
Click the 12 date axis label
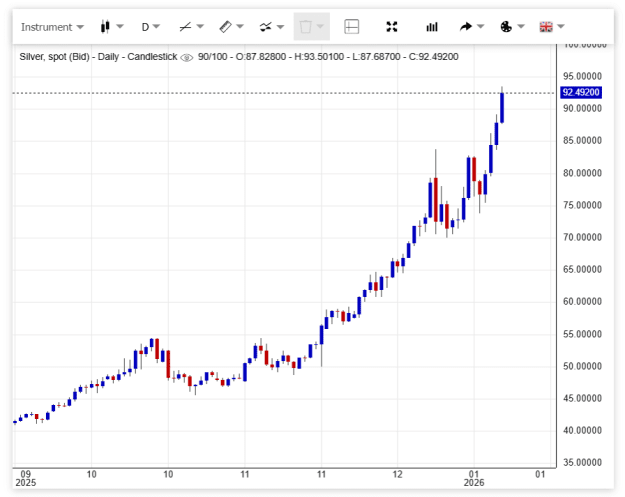coord(397,474)
